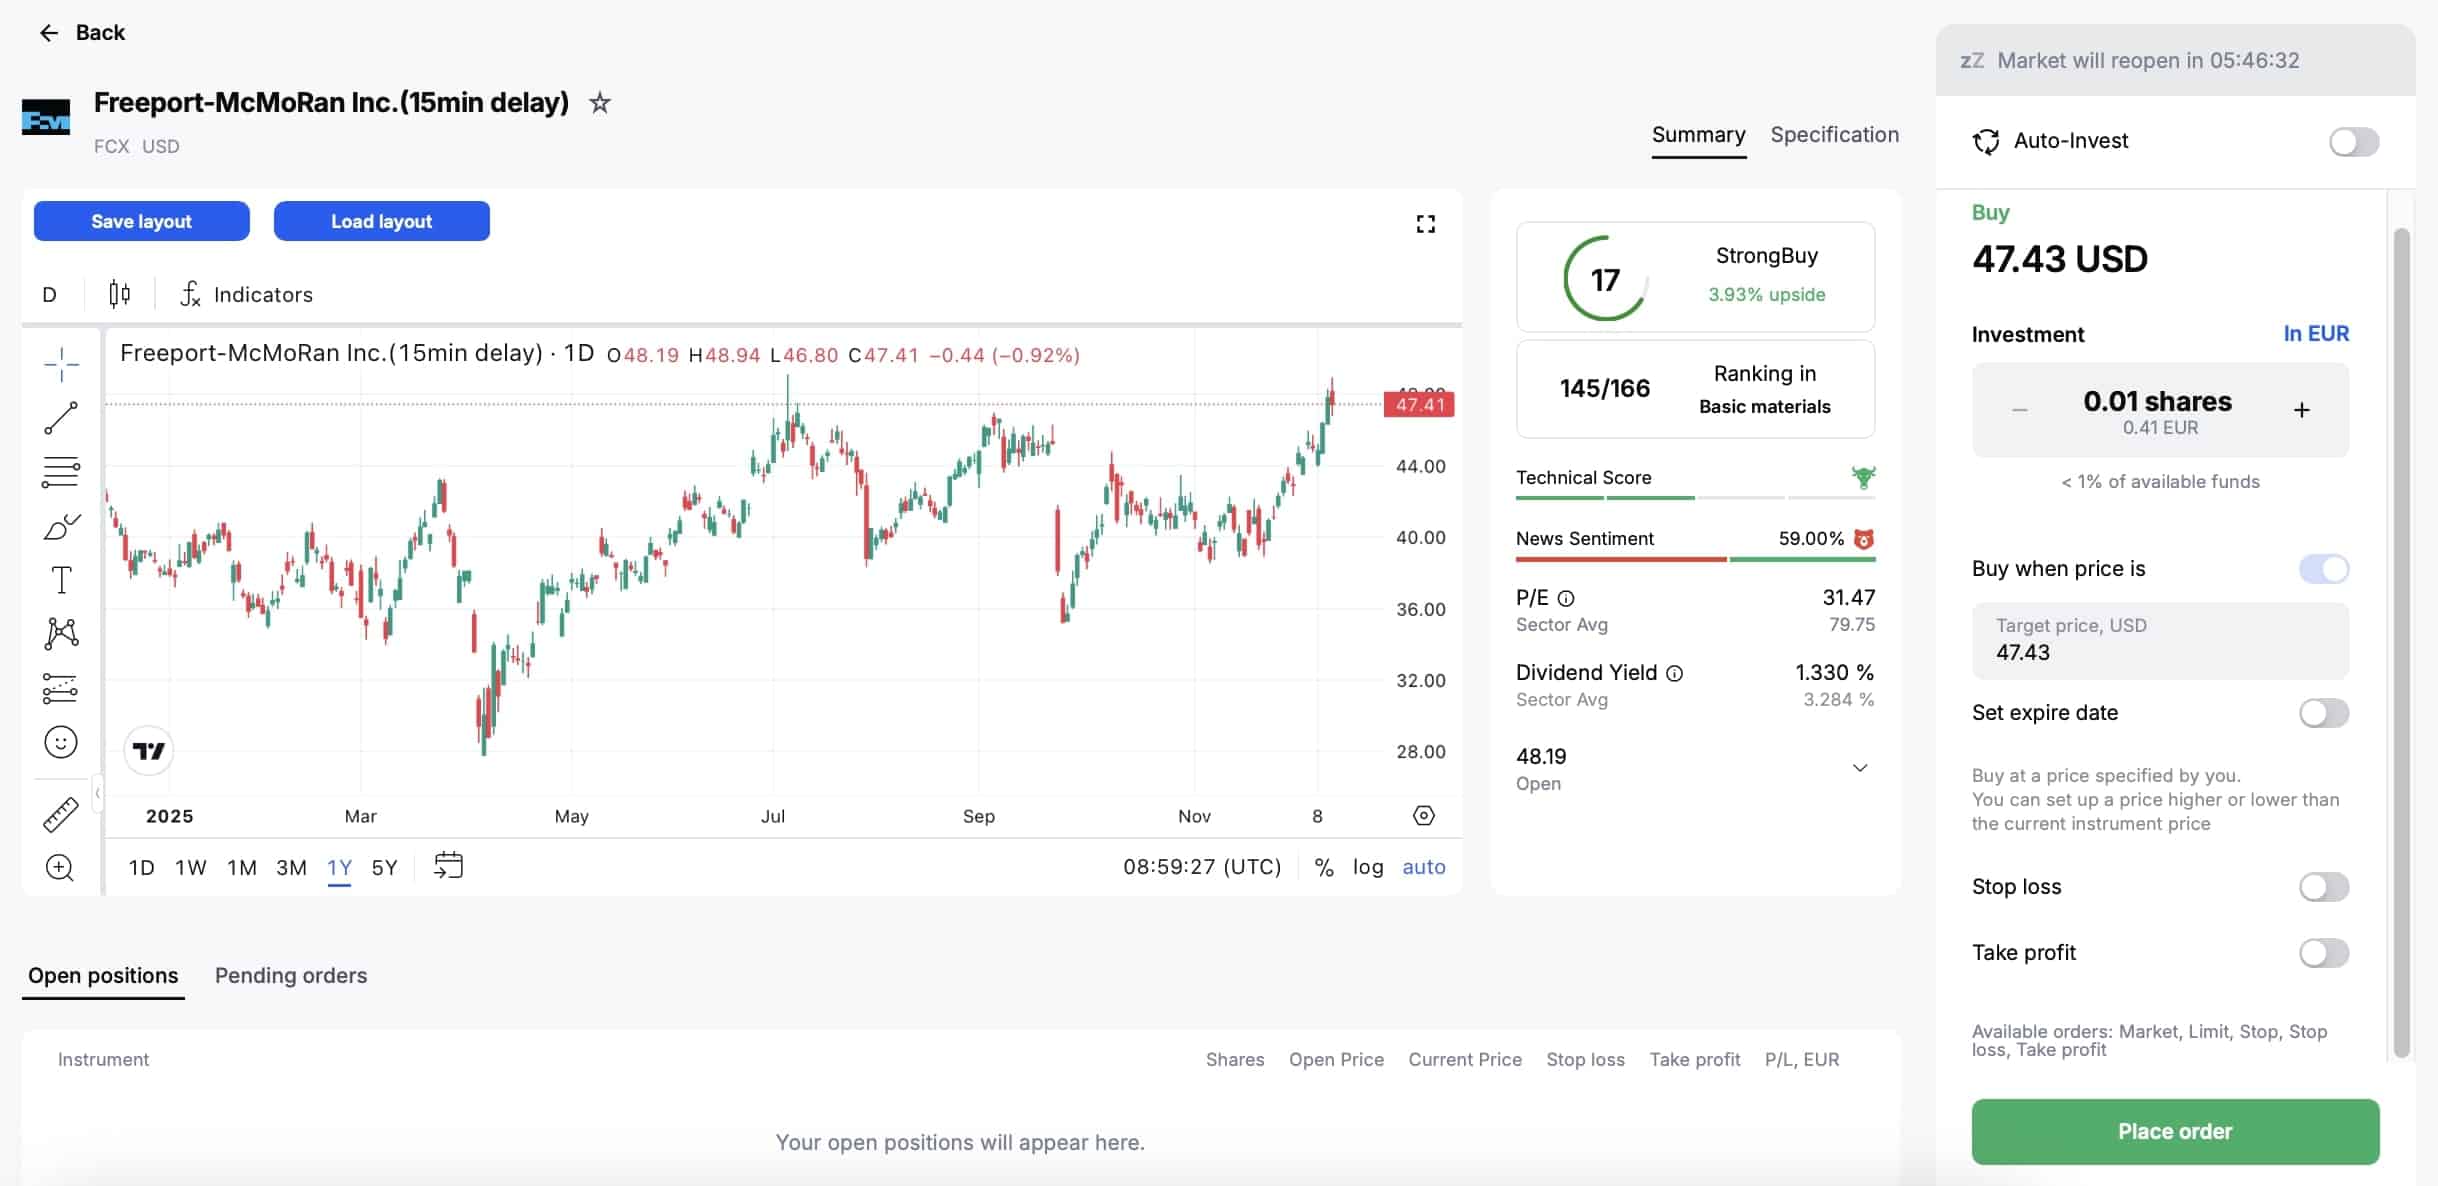Open the Indicators fx menu
2438x1186 pixels.
(x=246, y=294)
